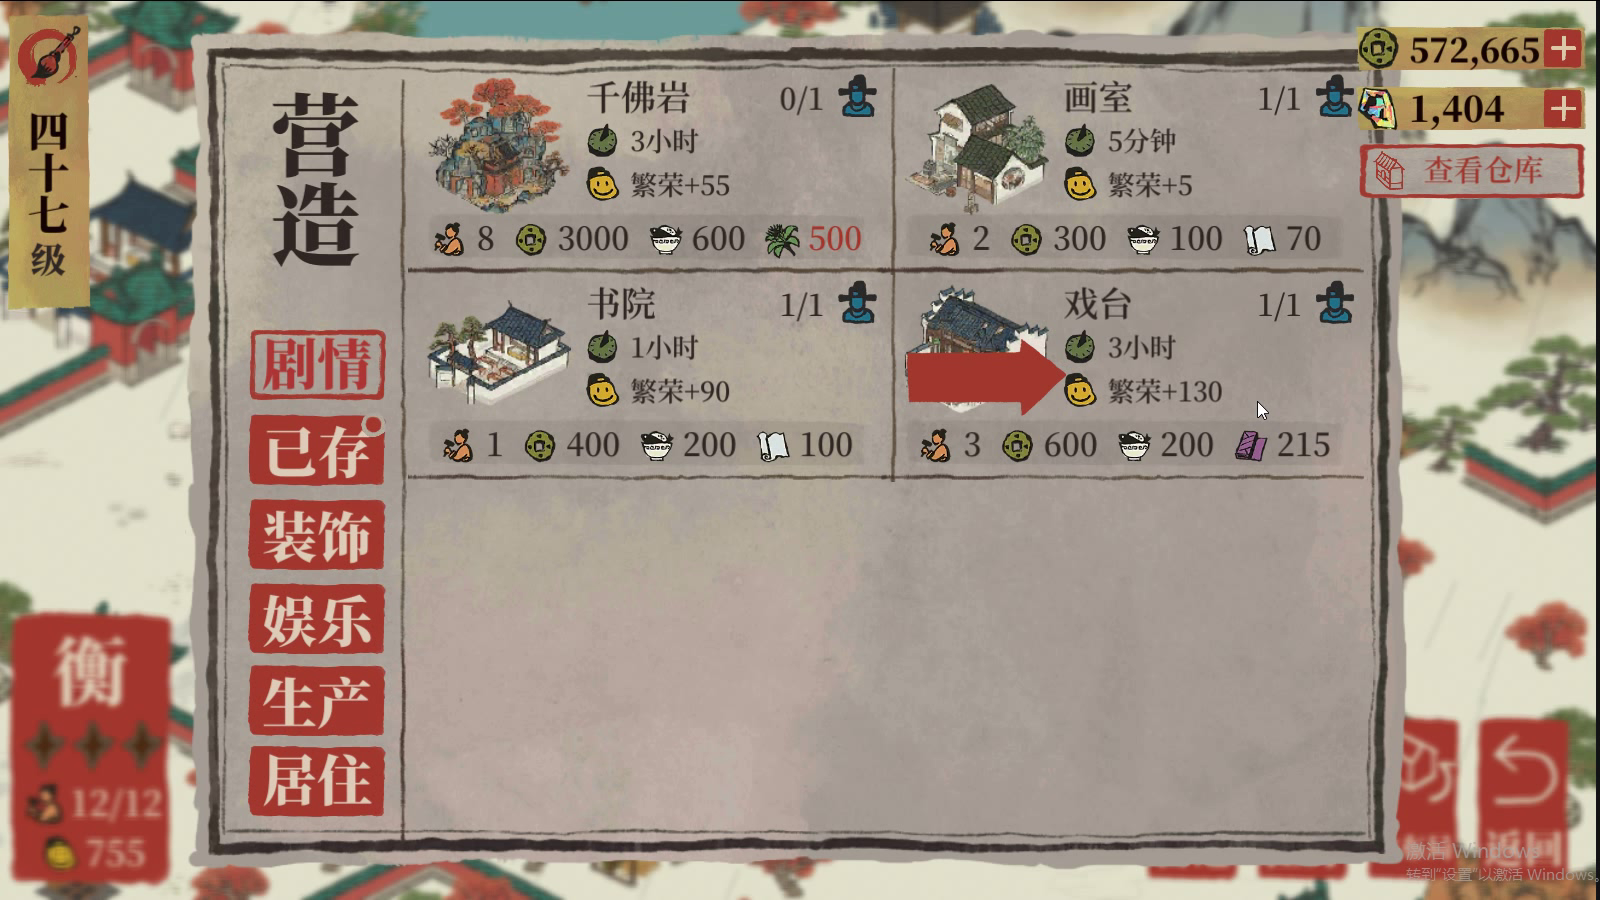The height and width of the screenshot is (900, 1600).
Task: Click the prosperity face icon on 戏台
Action: (1079, 390)
